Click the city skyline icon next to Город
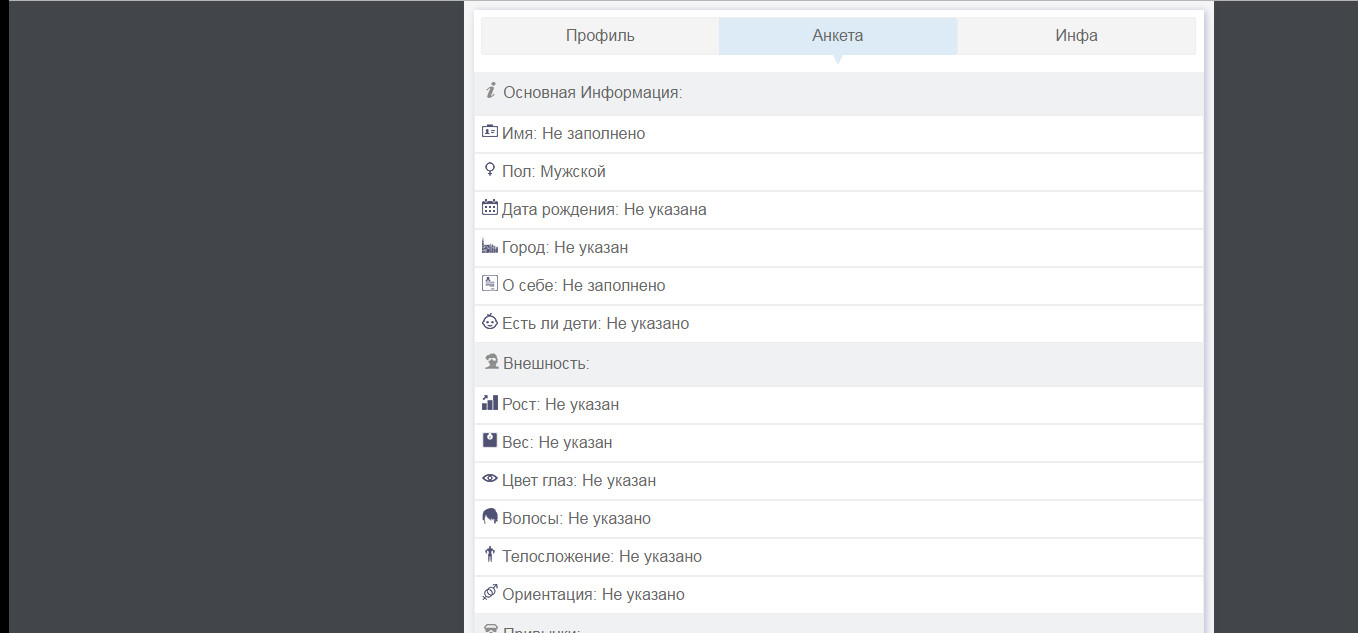Image resolution: width=1358 pixels, height=633 pixels. pos(490,246)
